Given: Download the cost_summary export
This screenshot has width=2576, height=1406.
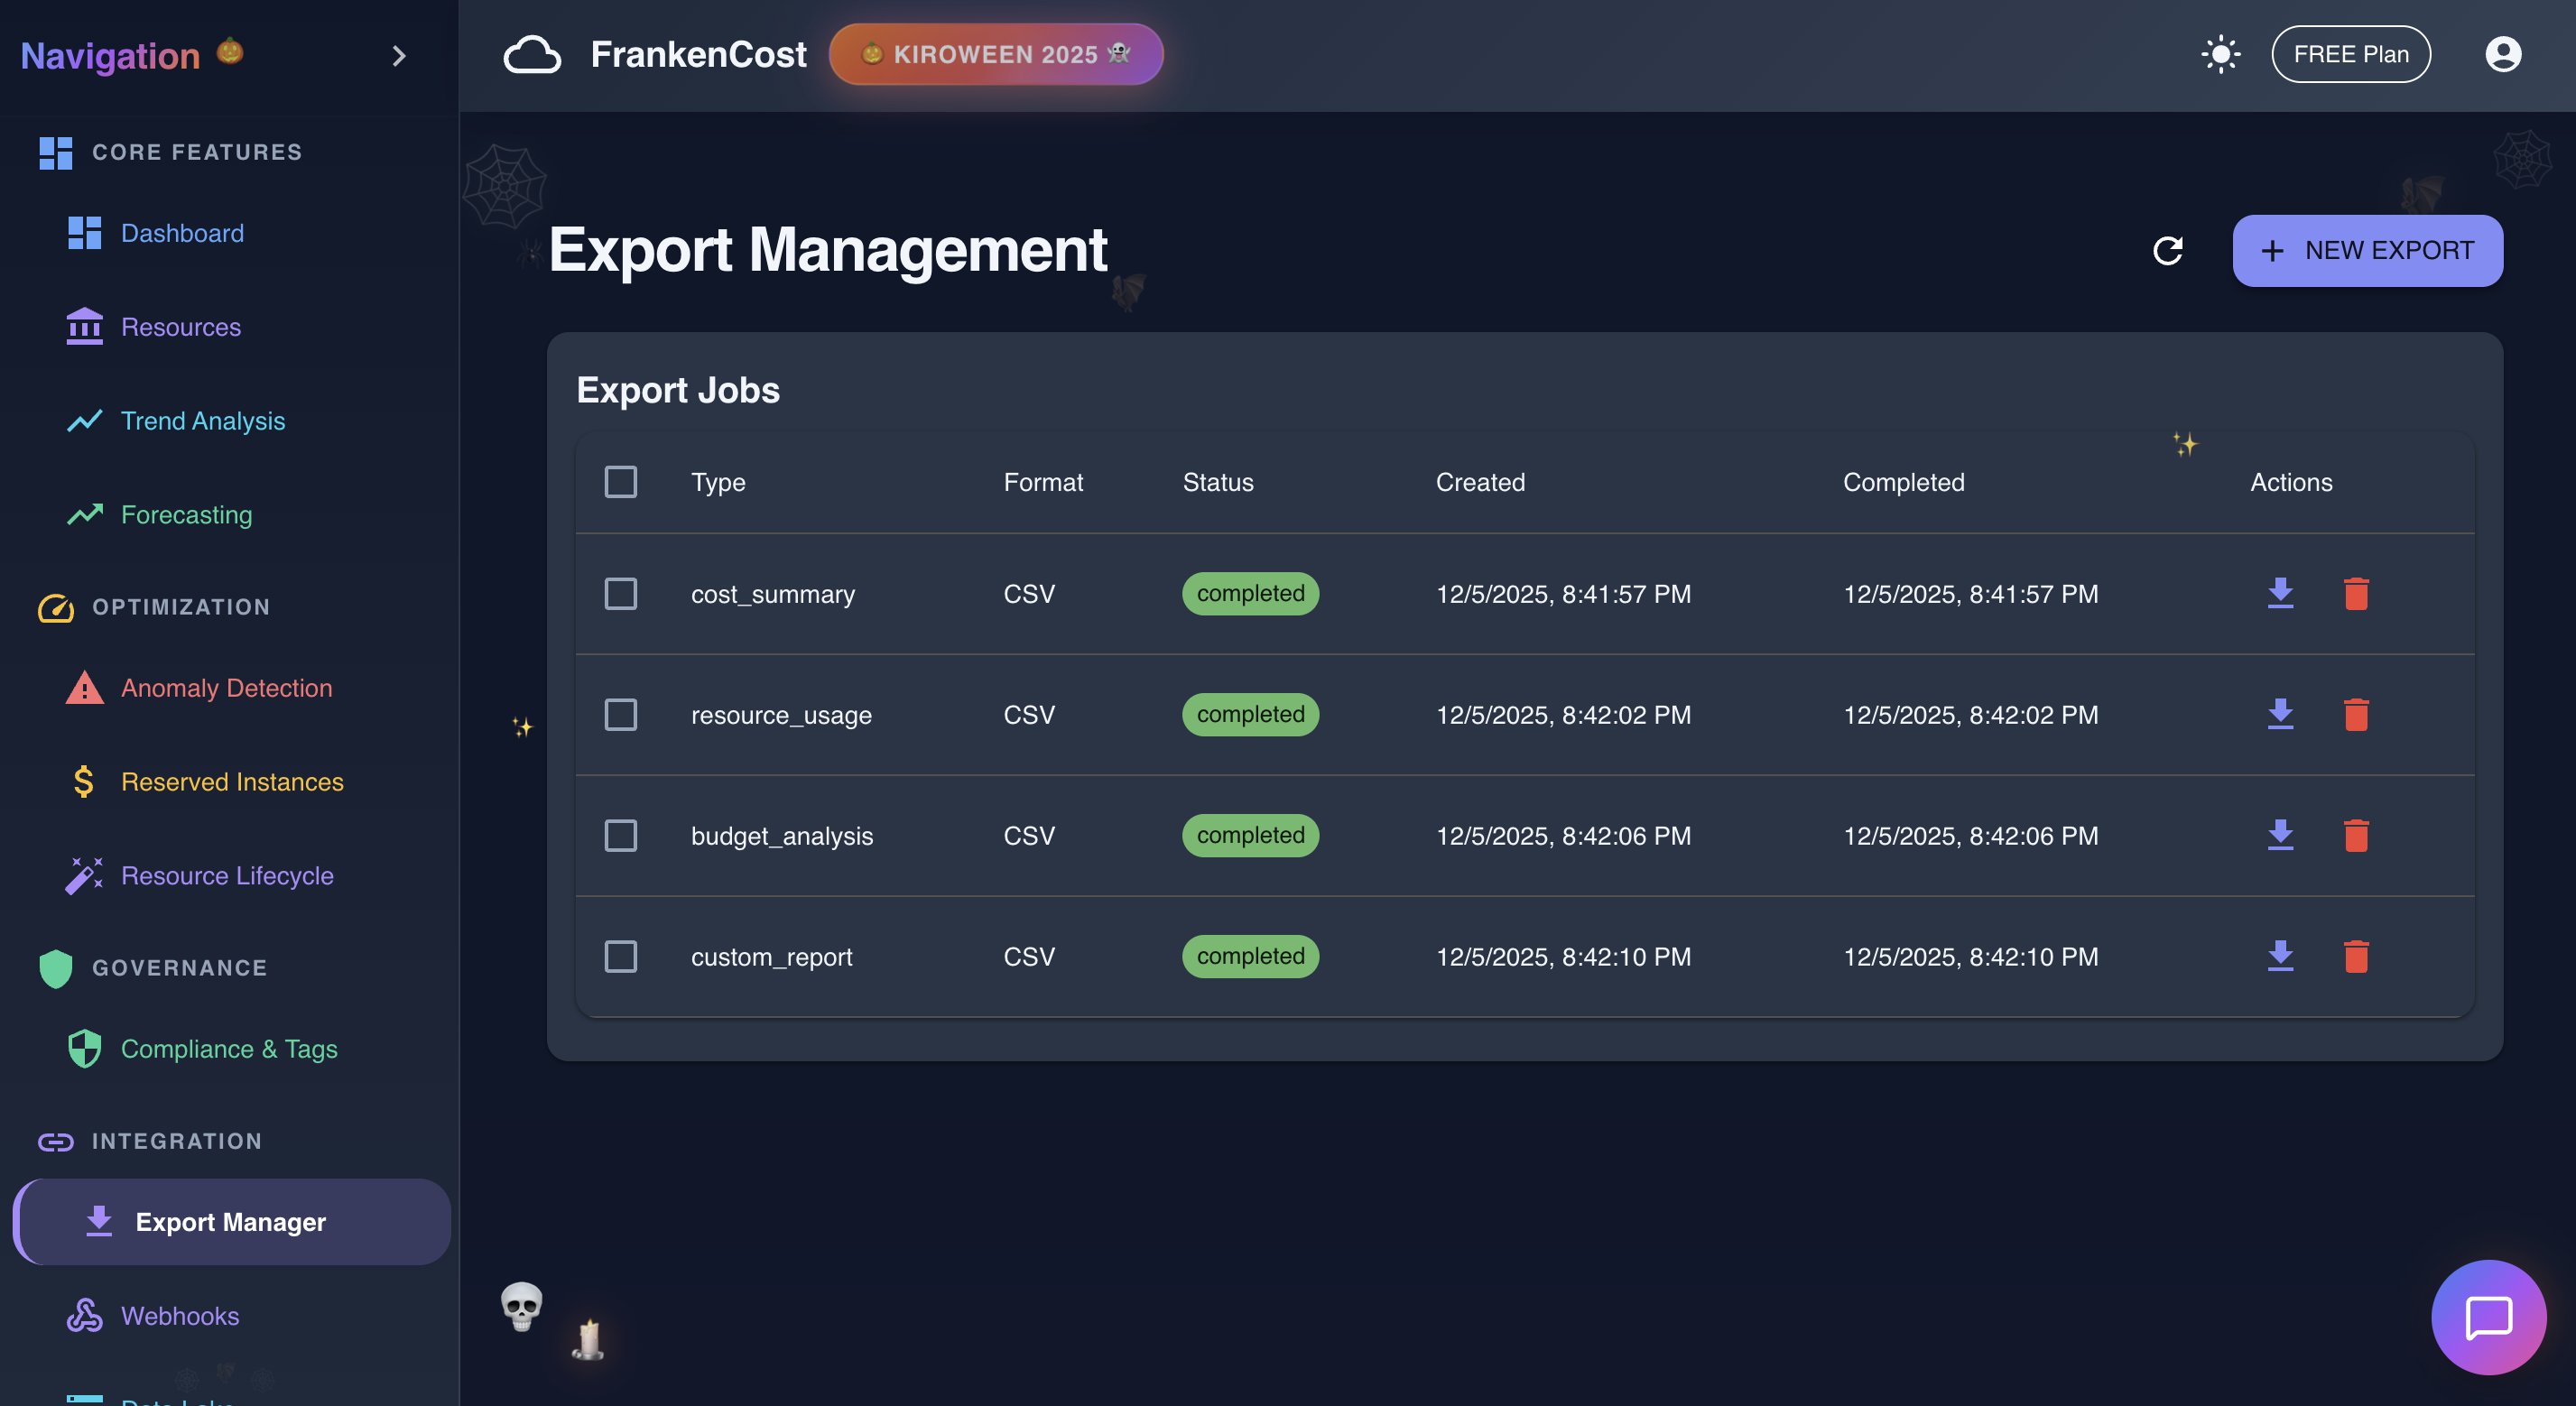Looking at the screenshot, I should pos(2280,594).
